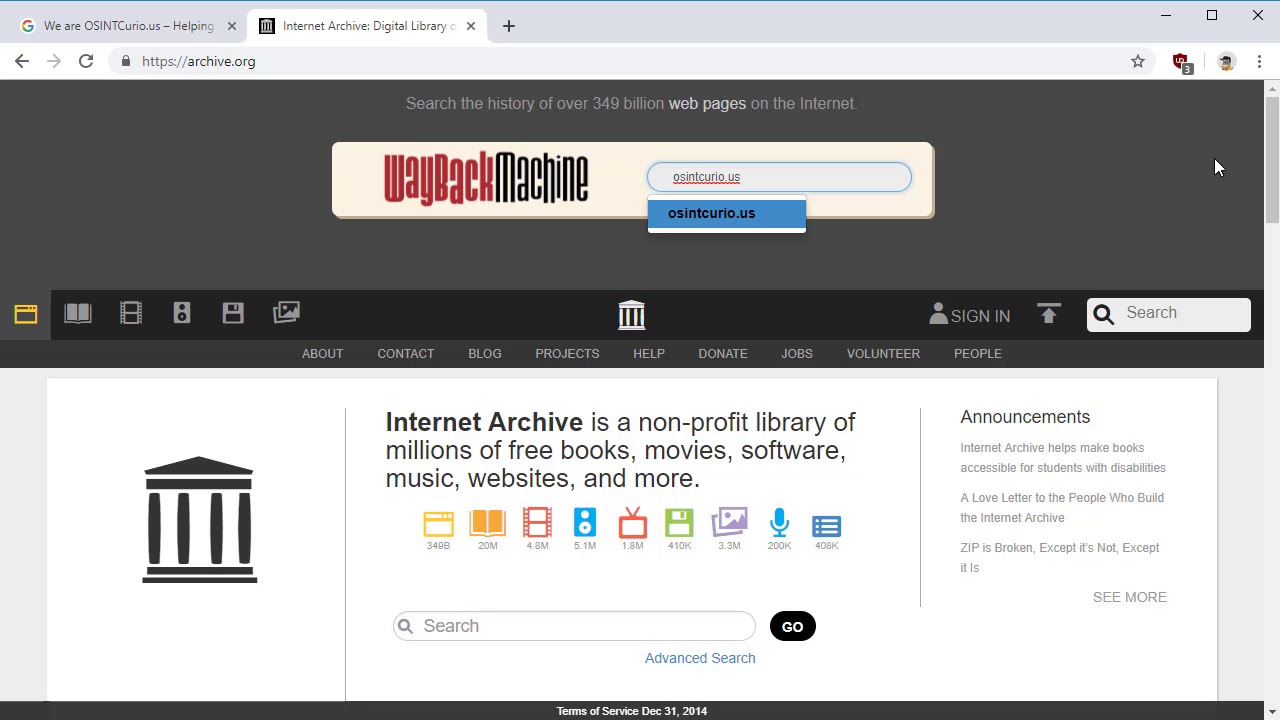Open the ZIP is Broken announcement
The width and height of the screenshot is (1280, 720).
(1060, 558)
